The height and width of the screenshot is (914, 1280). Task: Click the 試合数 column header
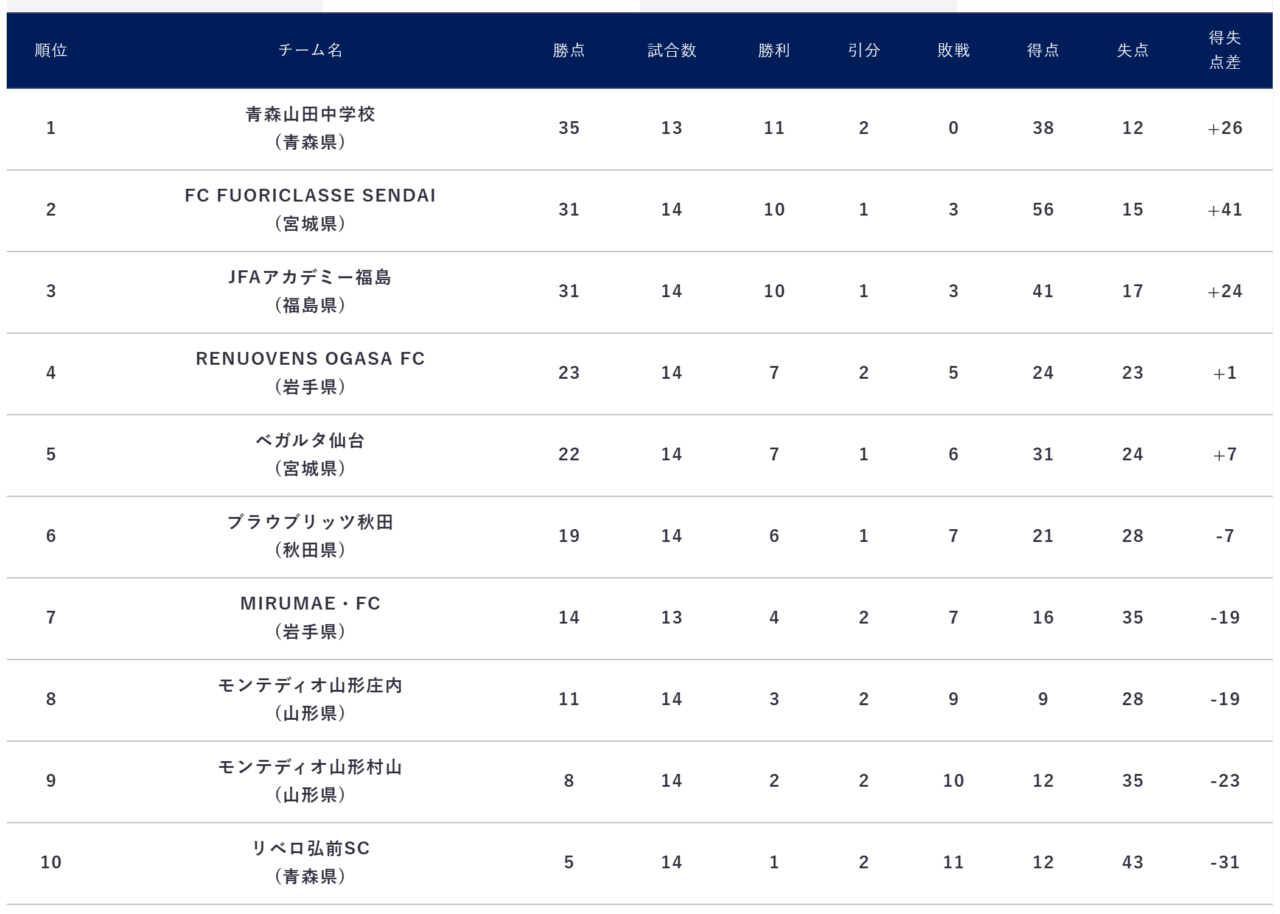click(x=672, y=51)
